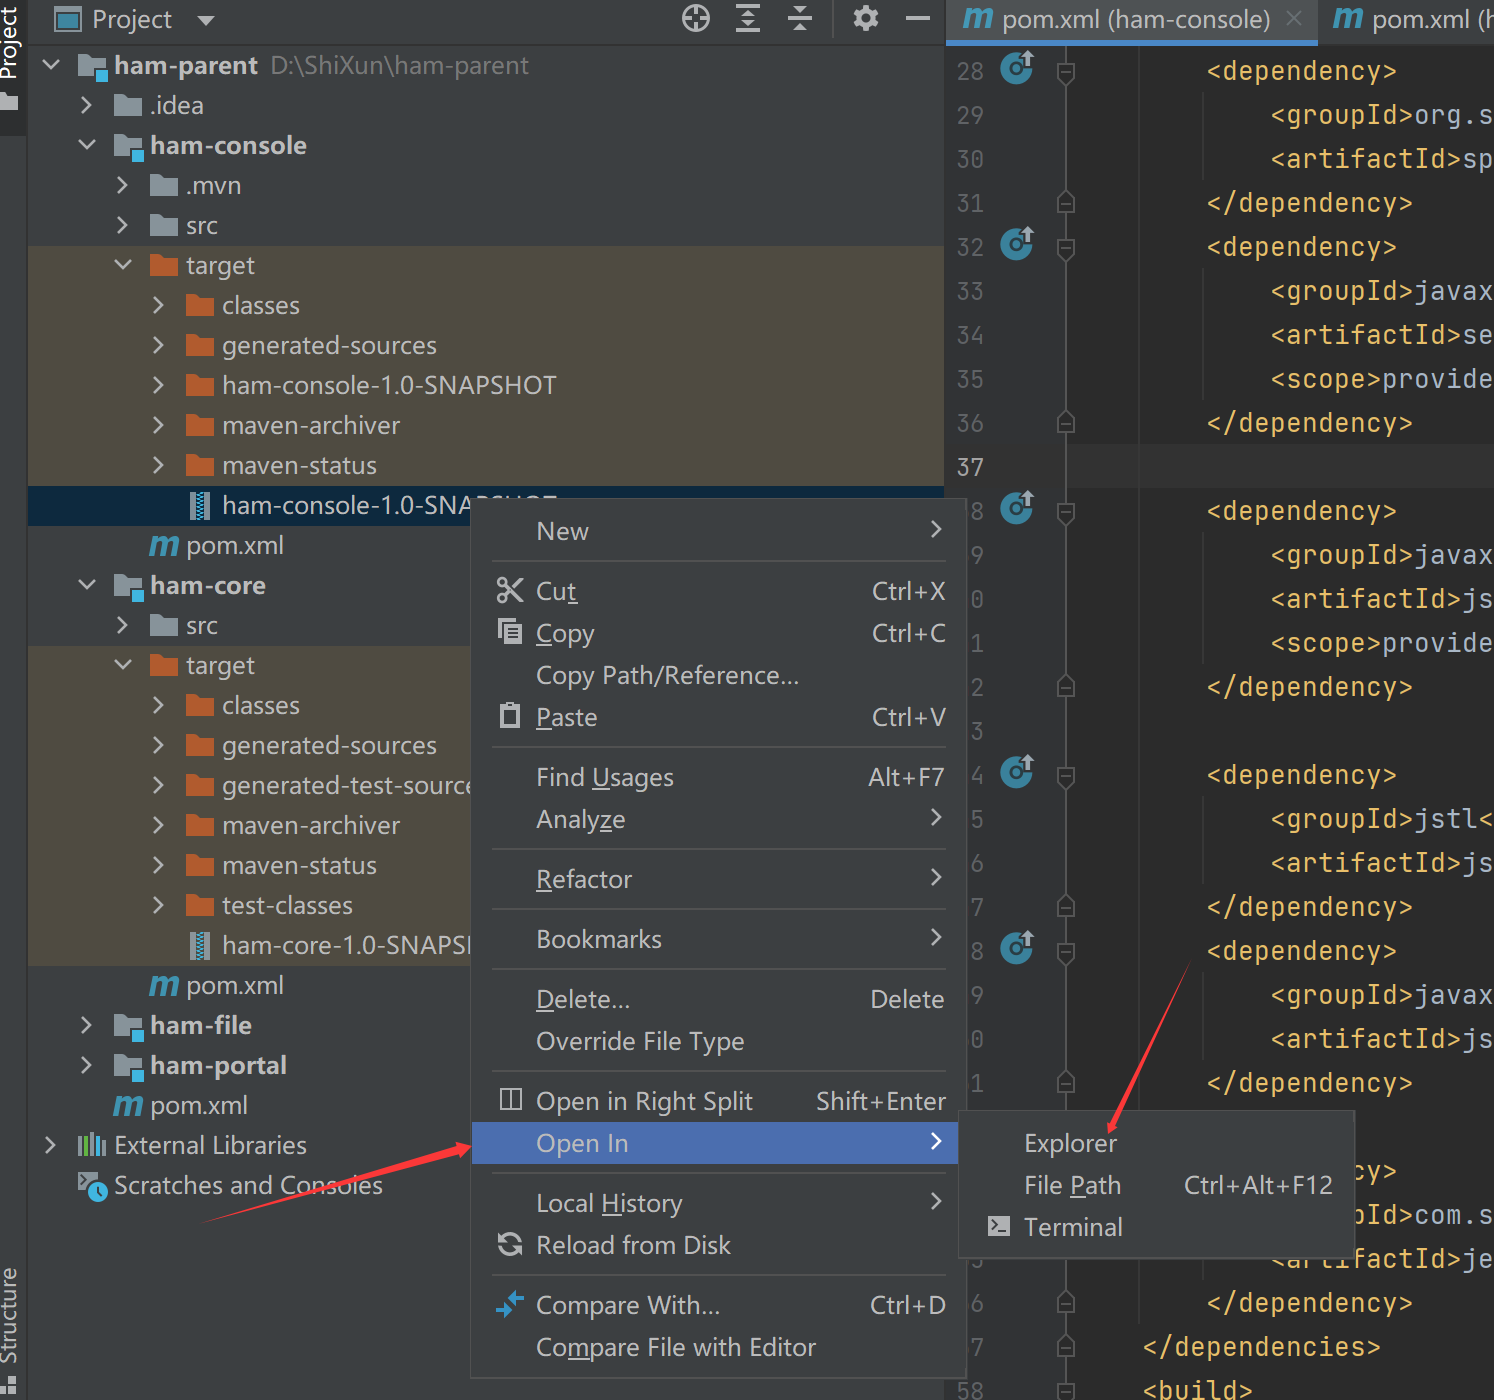Expand the .mvn folder
Viewport: 1494px width, 1400px height.
122,185
